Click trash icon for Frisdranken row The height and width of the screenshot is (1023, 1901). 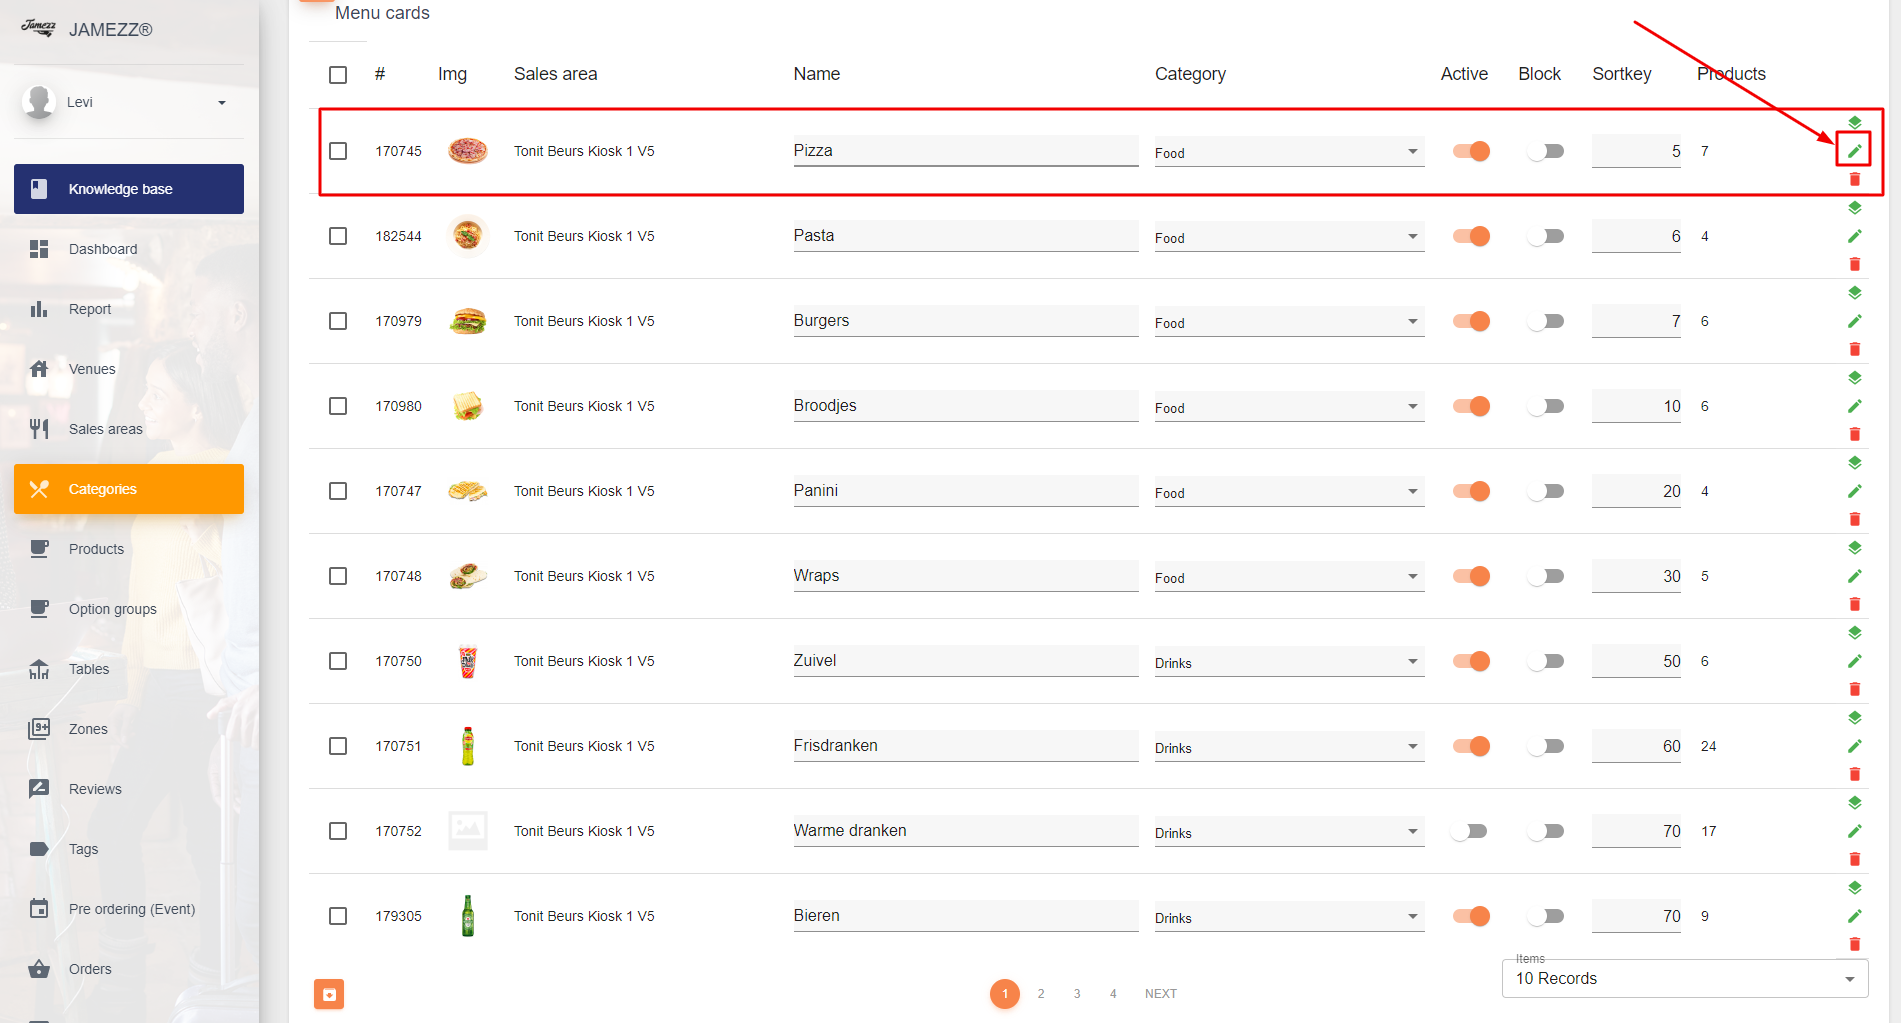[1854, 774]
